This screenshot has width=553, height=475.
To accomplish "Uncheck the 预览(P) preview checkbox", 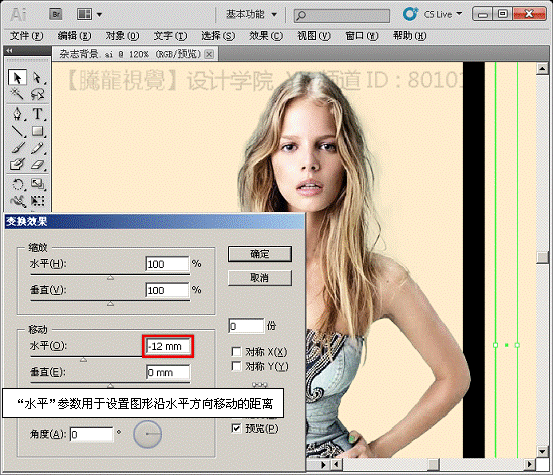I will tap(236, 428).
